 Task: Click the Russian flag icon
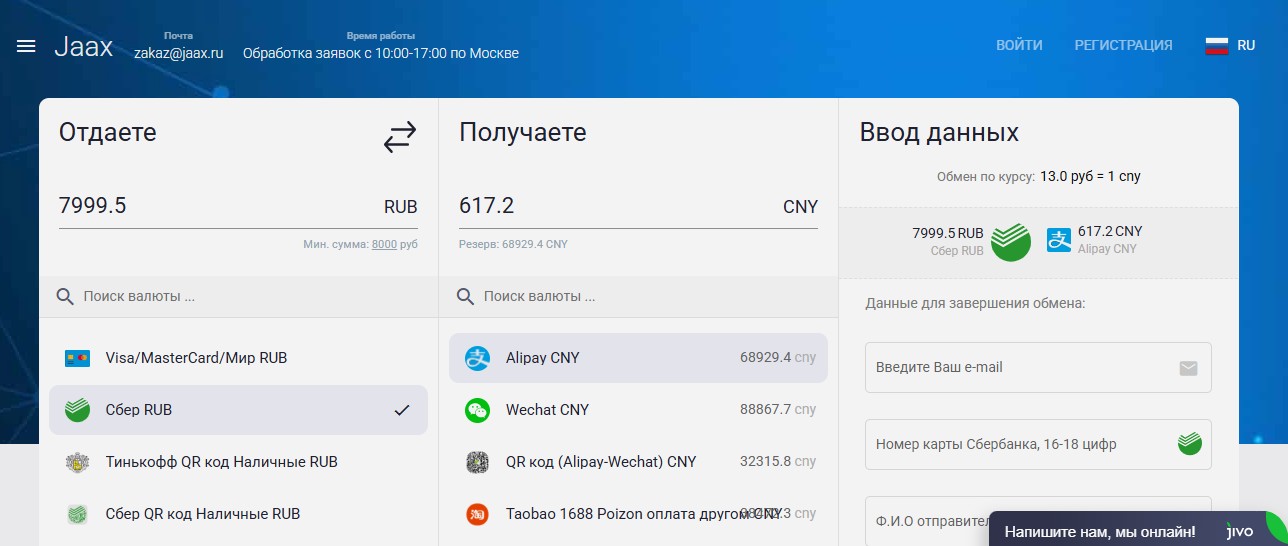(1216, 45)
